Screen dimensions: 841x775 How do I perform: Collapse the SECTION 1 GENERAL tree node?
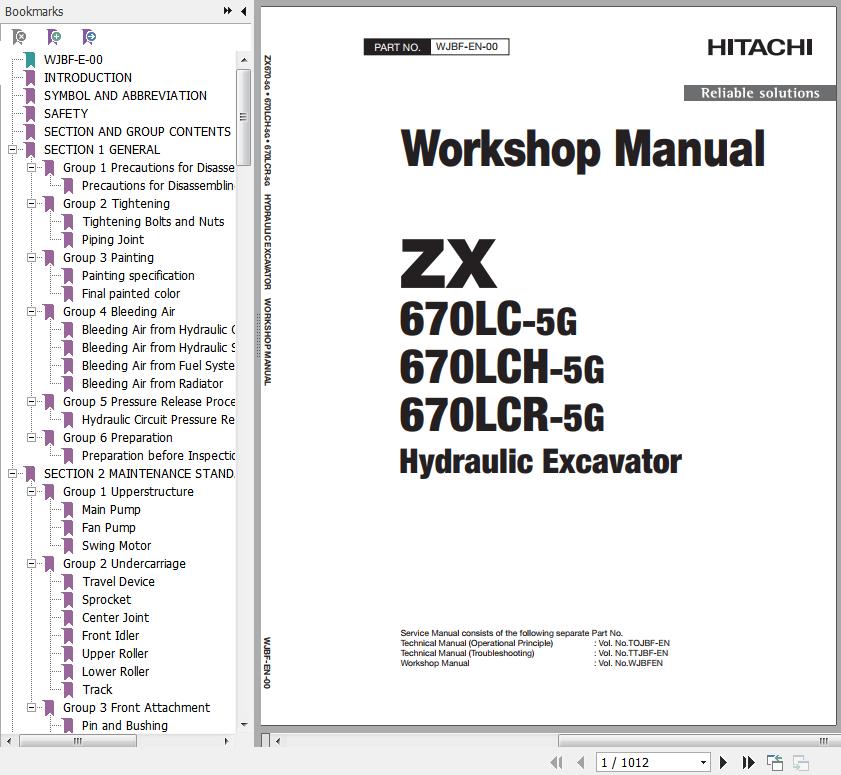[x=12, y=150]
